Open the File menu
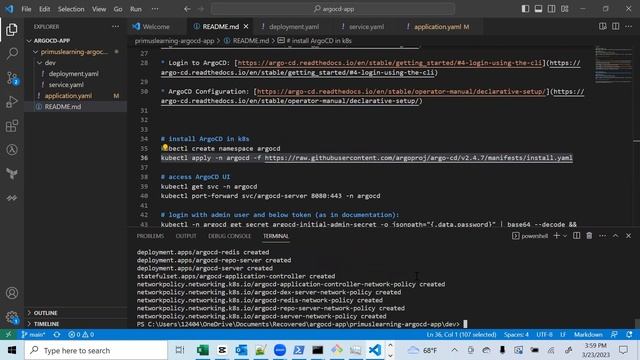Screen dimensions: 640x360 [x=26, y=9]
